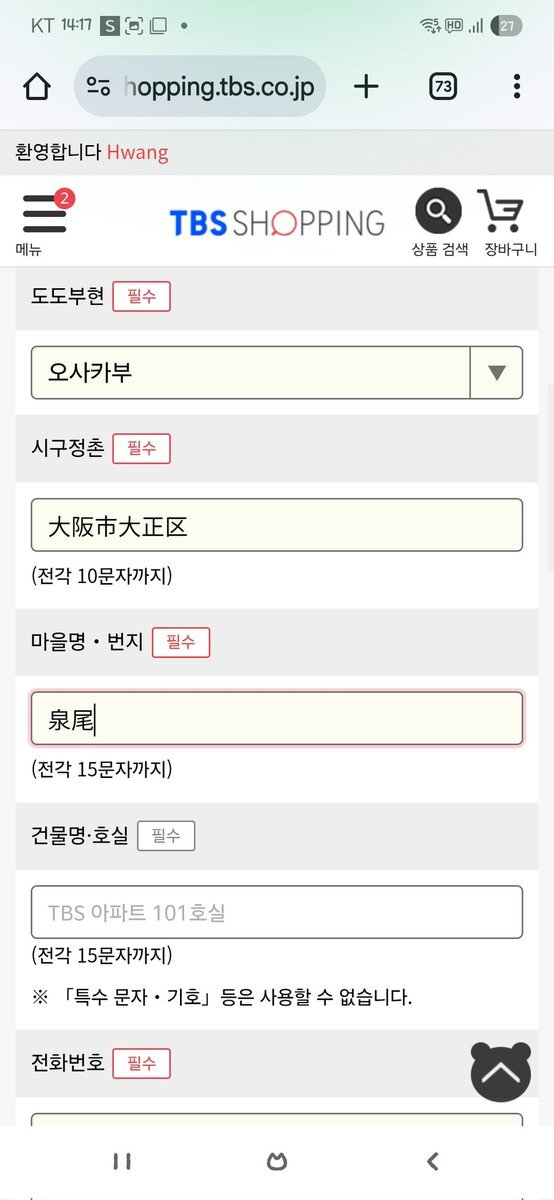Tap the browser home icon
Screen dimensions: 554x1200
[37, 87]
